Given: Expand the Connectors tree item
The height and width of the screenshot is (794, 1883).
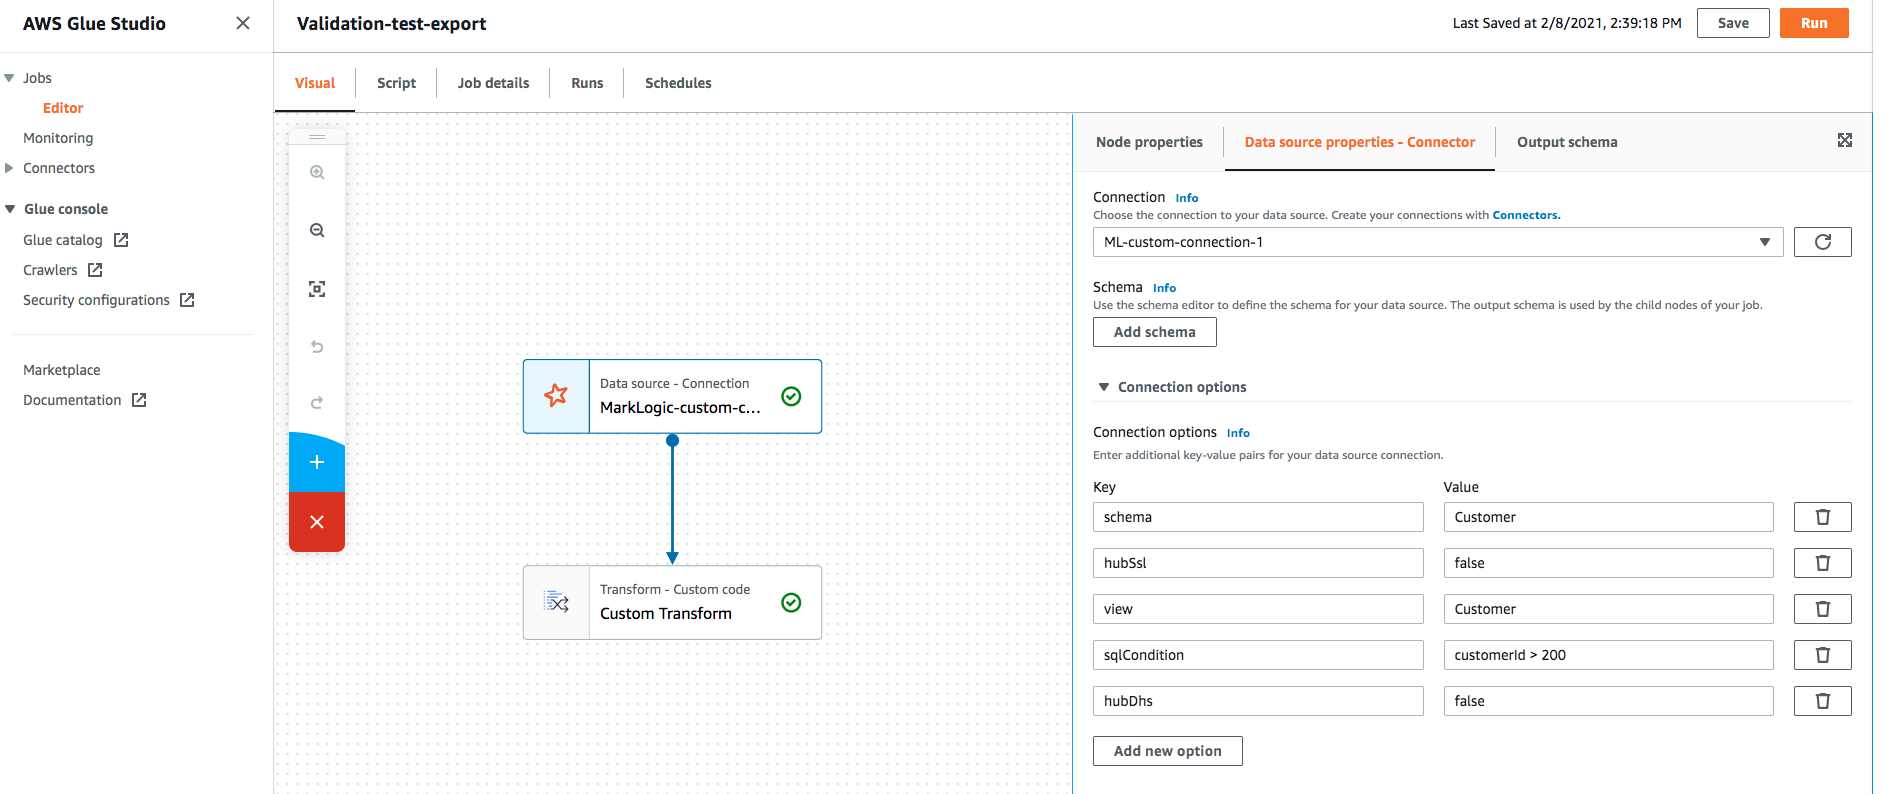Looking at the screenshot, I should [x=10, y=168].
